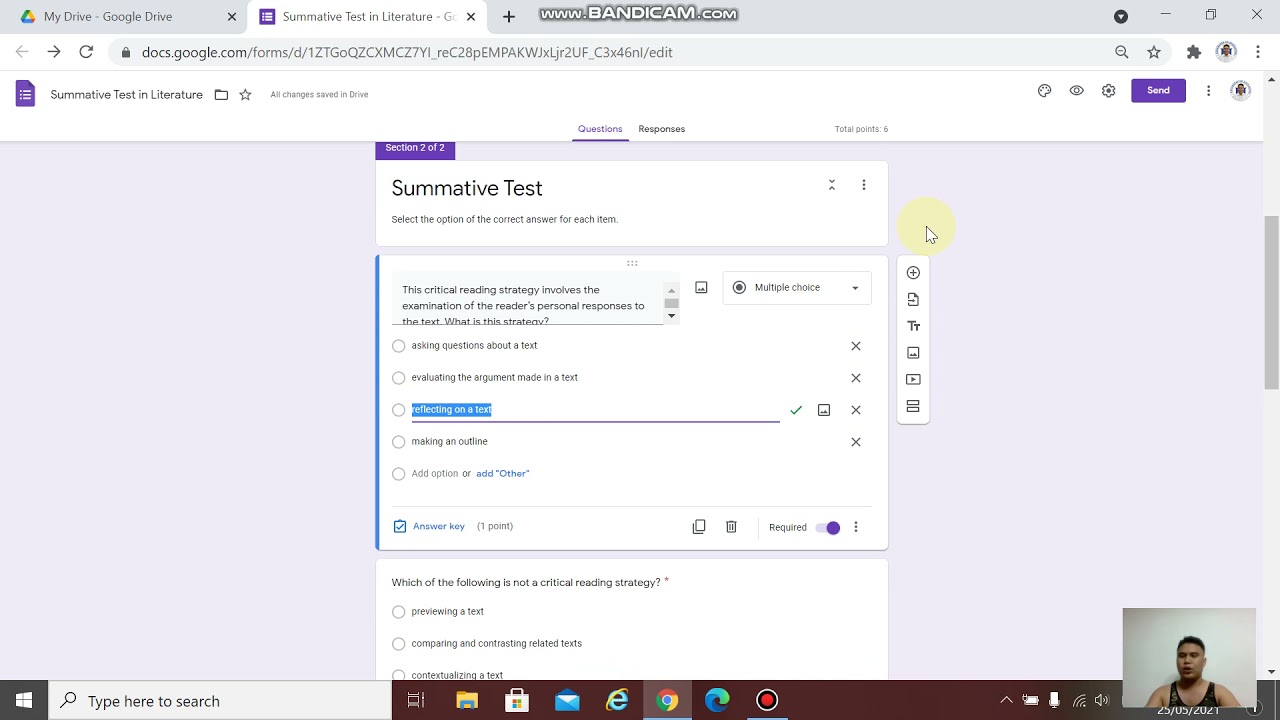
Task: Collapse the Summative Test section
Action: point(831,185)
